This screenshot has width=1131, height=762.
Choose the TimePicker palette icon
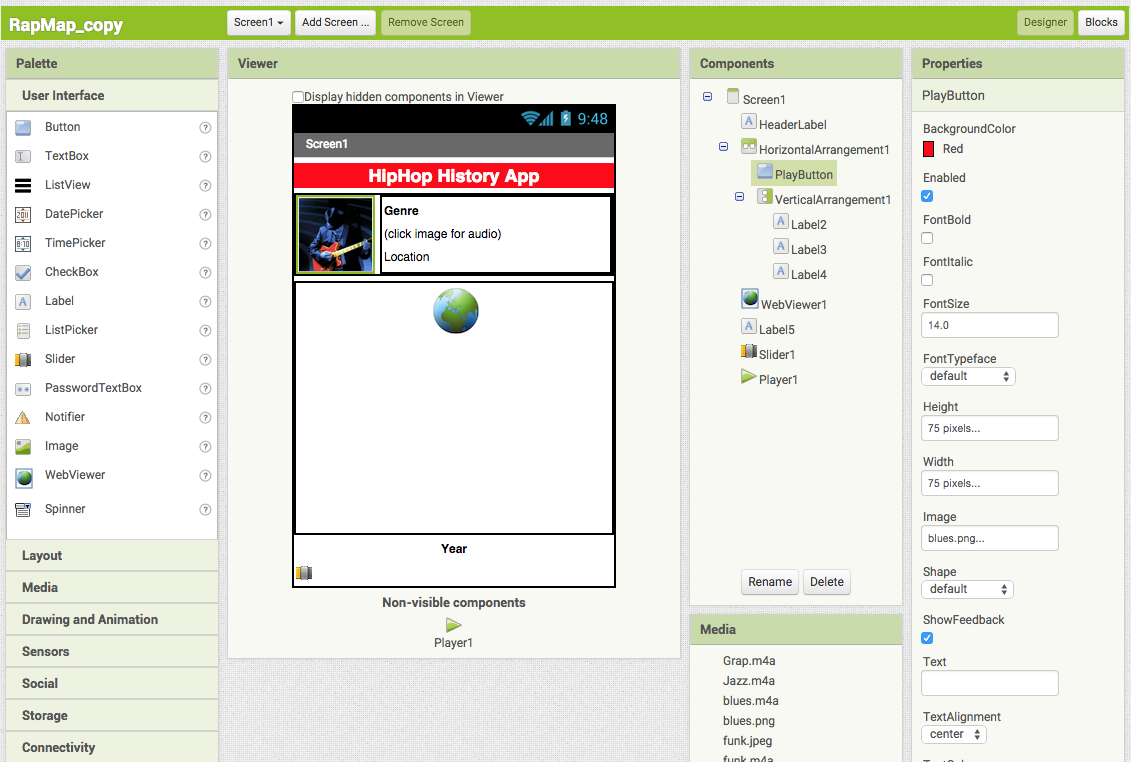tap(23, 243)
